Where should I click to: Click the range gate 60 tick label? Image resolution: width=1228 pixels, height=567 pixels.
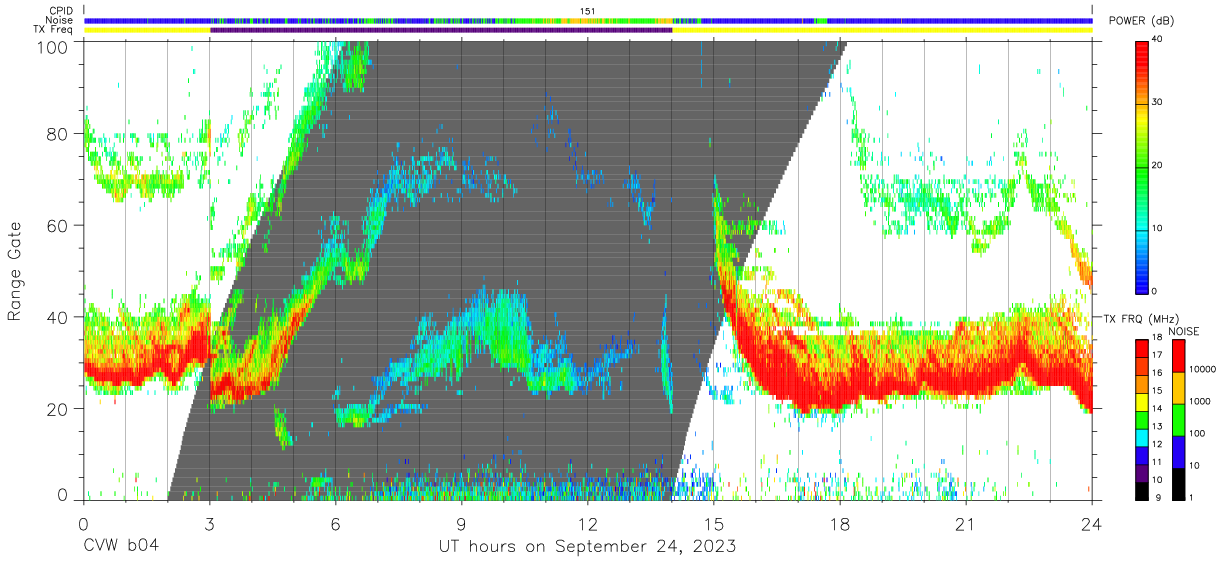[x=57, y=225]
